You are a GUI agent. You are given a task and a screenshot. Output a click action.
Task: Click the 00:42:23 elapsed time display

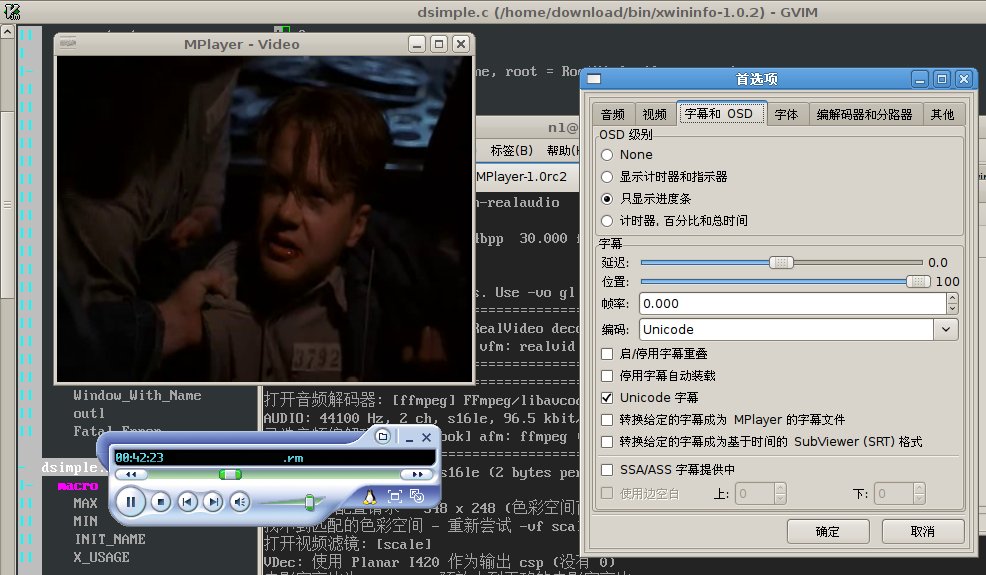click(140, 458)
